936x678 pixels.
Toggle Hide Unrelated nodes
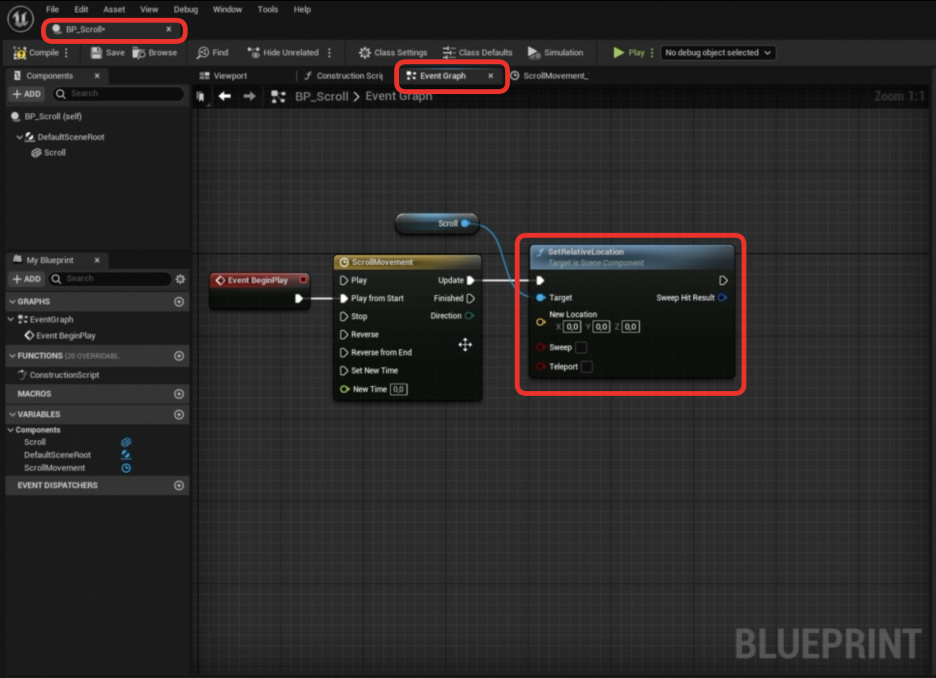(x=283, y=53)
